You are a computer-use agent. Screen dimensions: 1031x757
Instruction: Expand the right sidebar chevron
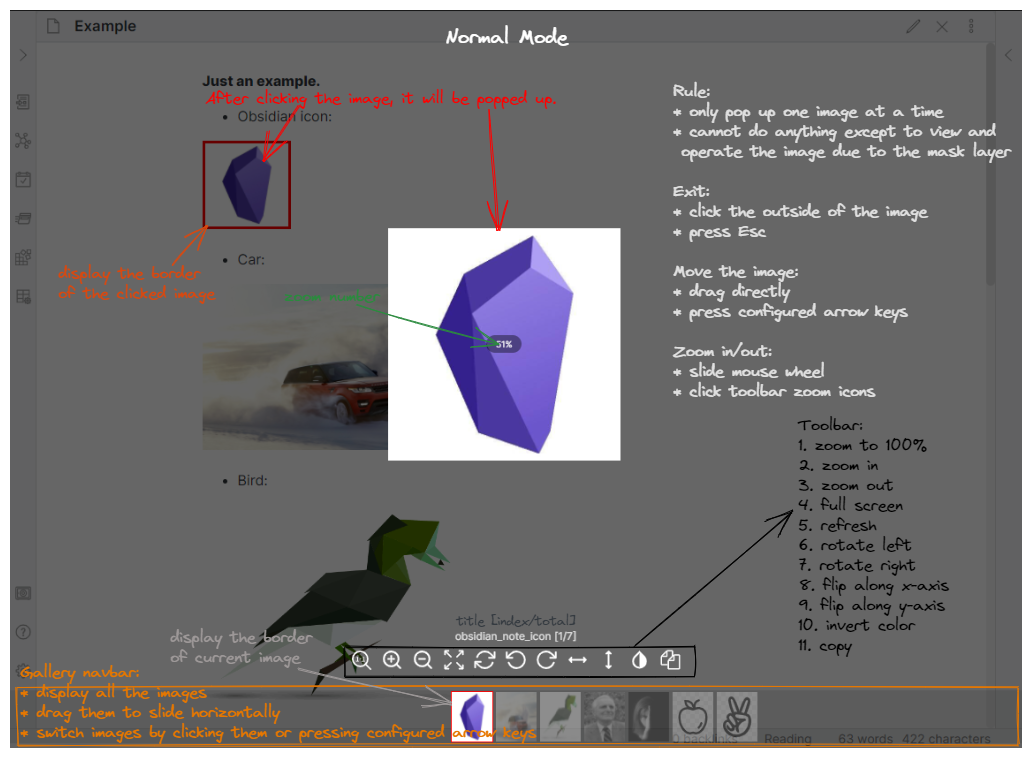tap(1008, 55)
